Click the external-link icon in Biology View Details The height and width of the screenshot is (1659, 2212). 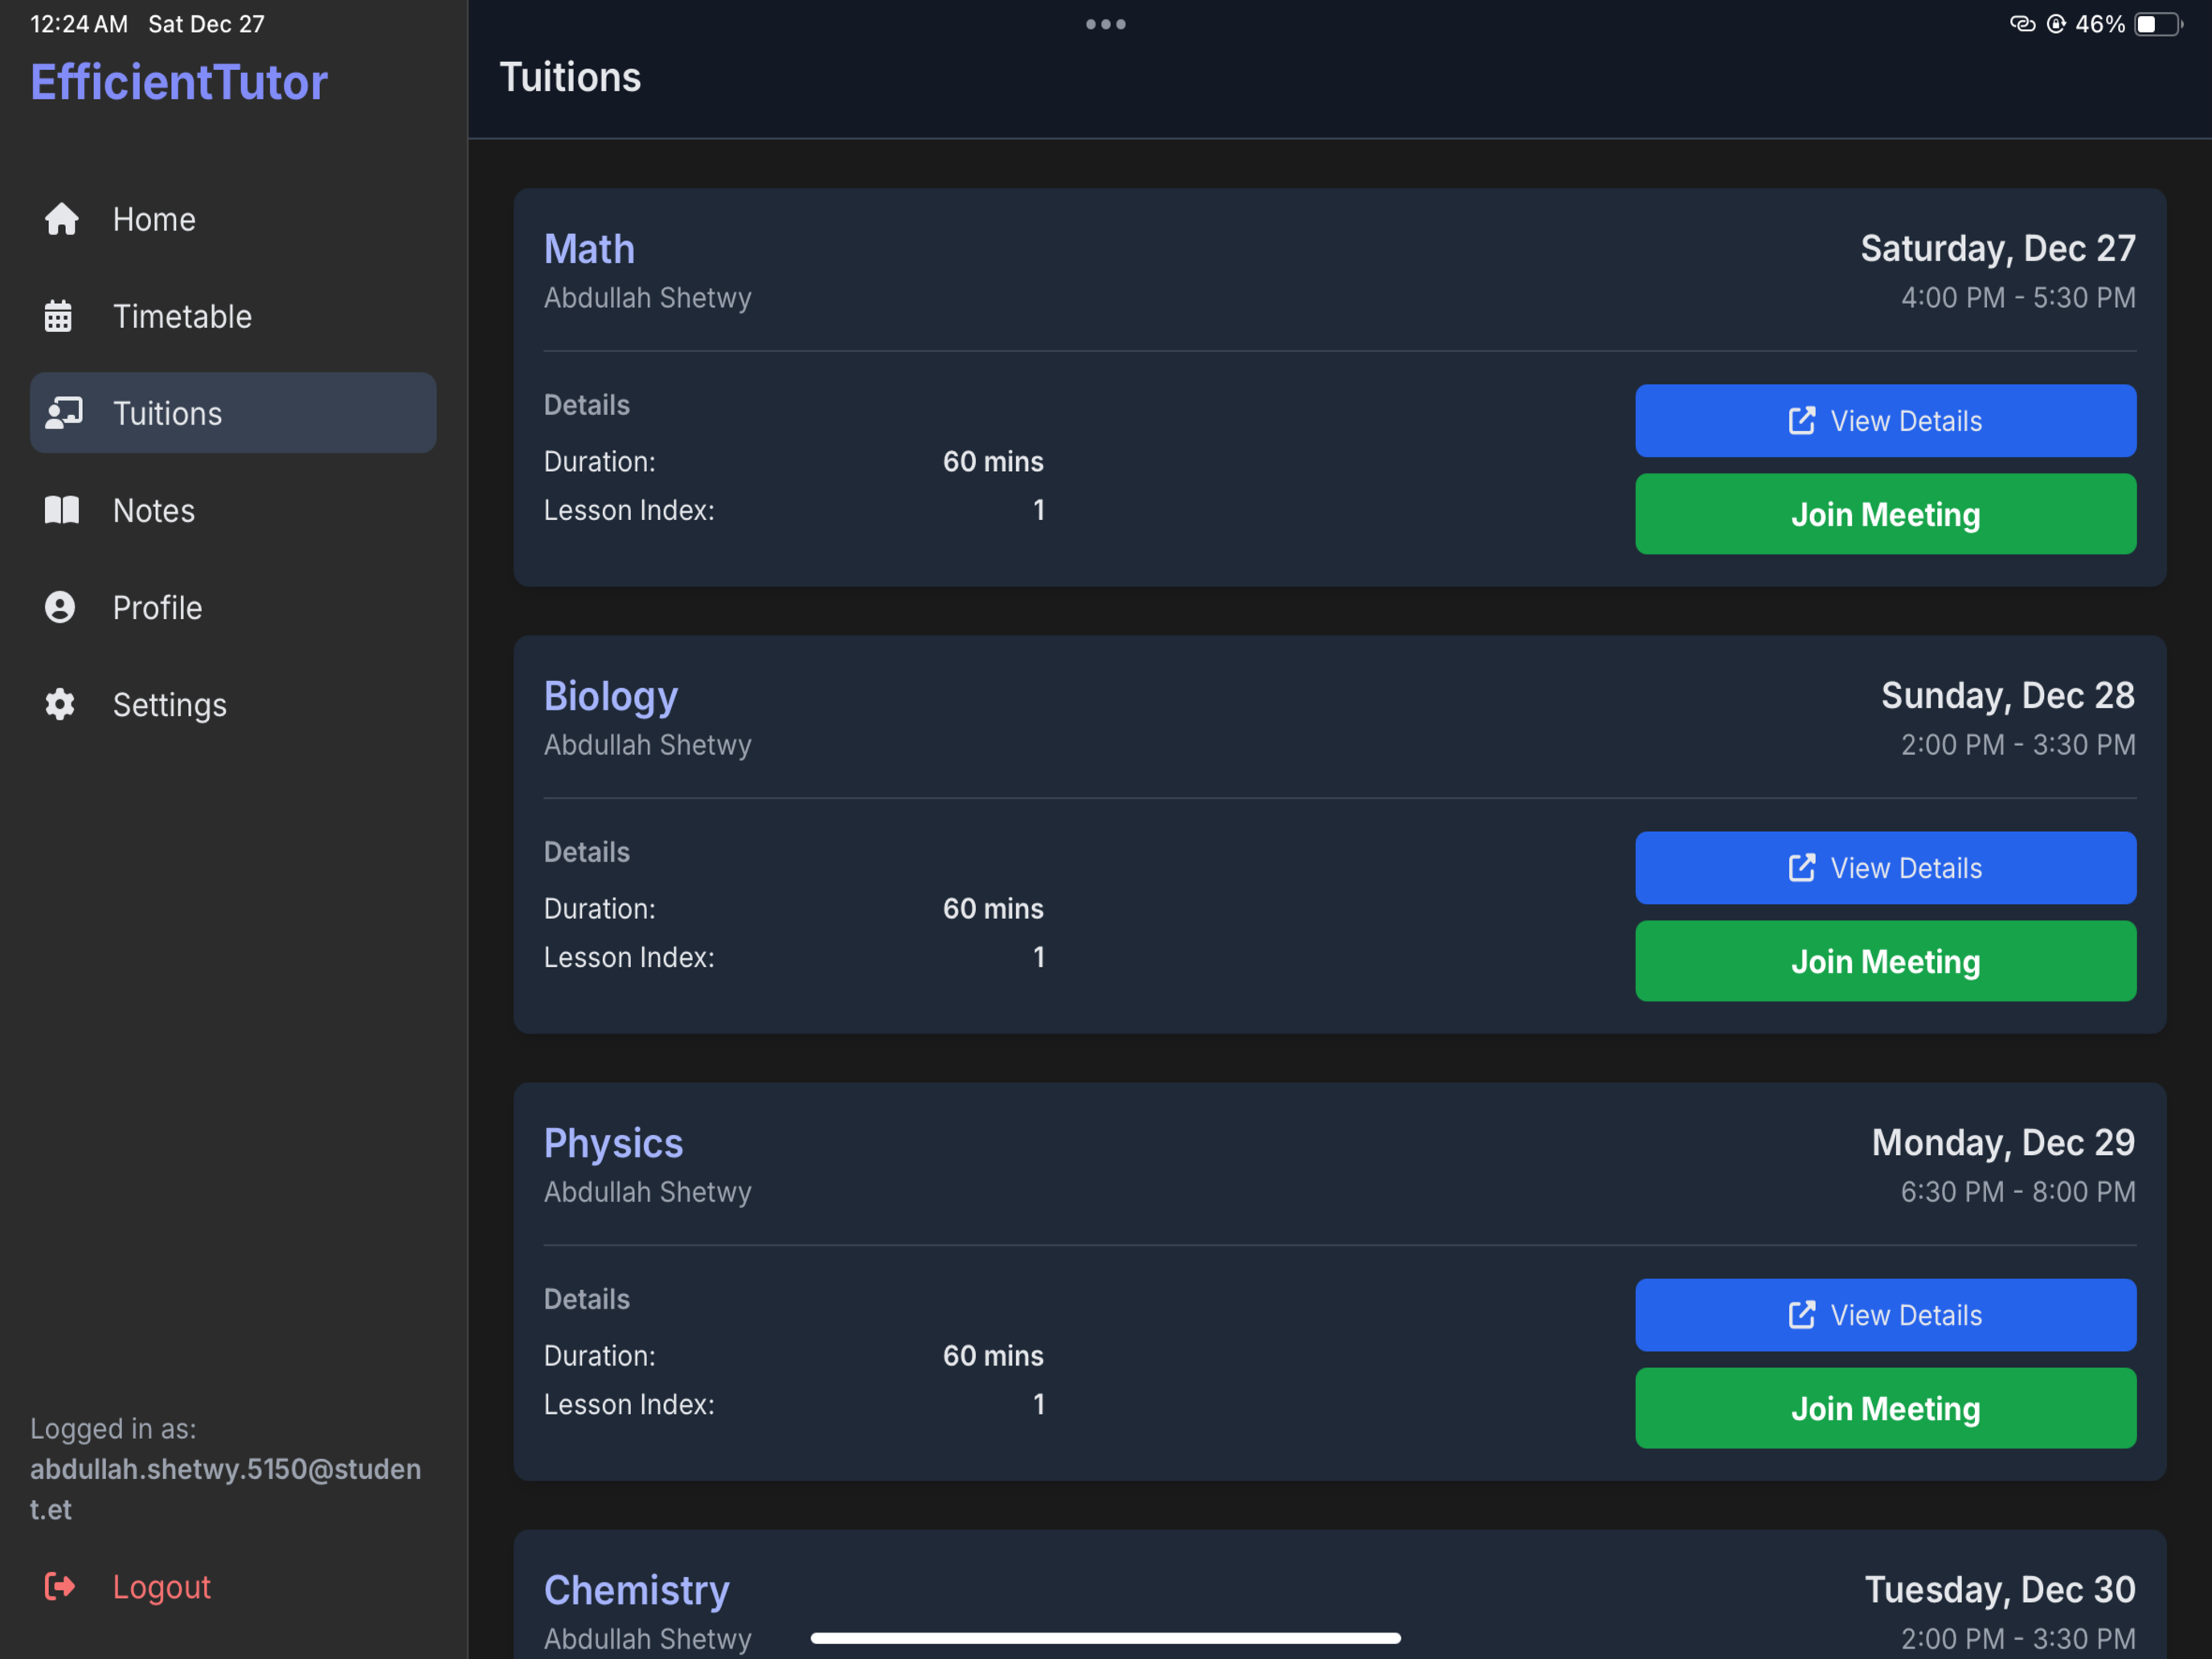(x=1801, y=868)
